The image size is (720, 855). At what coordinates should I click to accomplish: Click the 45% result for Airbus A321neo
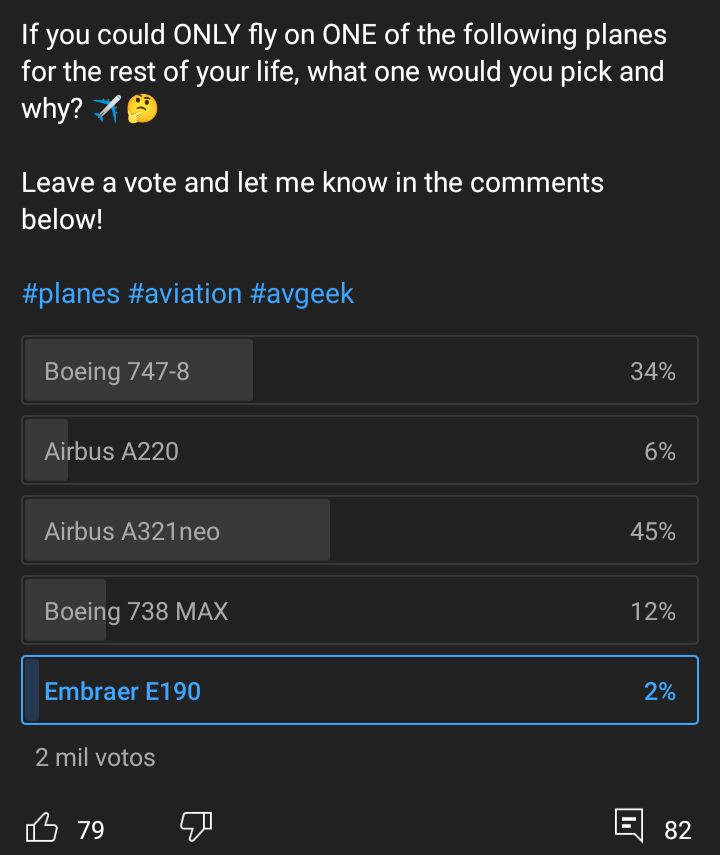pos(652,532)
